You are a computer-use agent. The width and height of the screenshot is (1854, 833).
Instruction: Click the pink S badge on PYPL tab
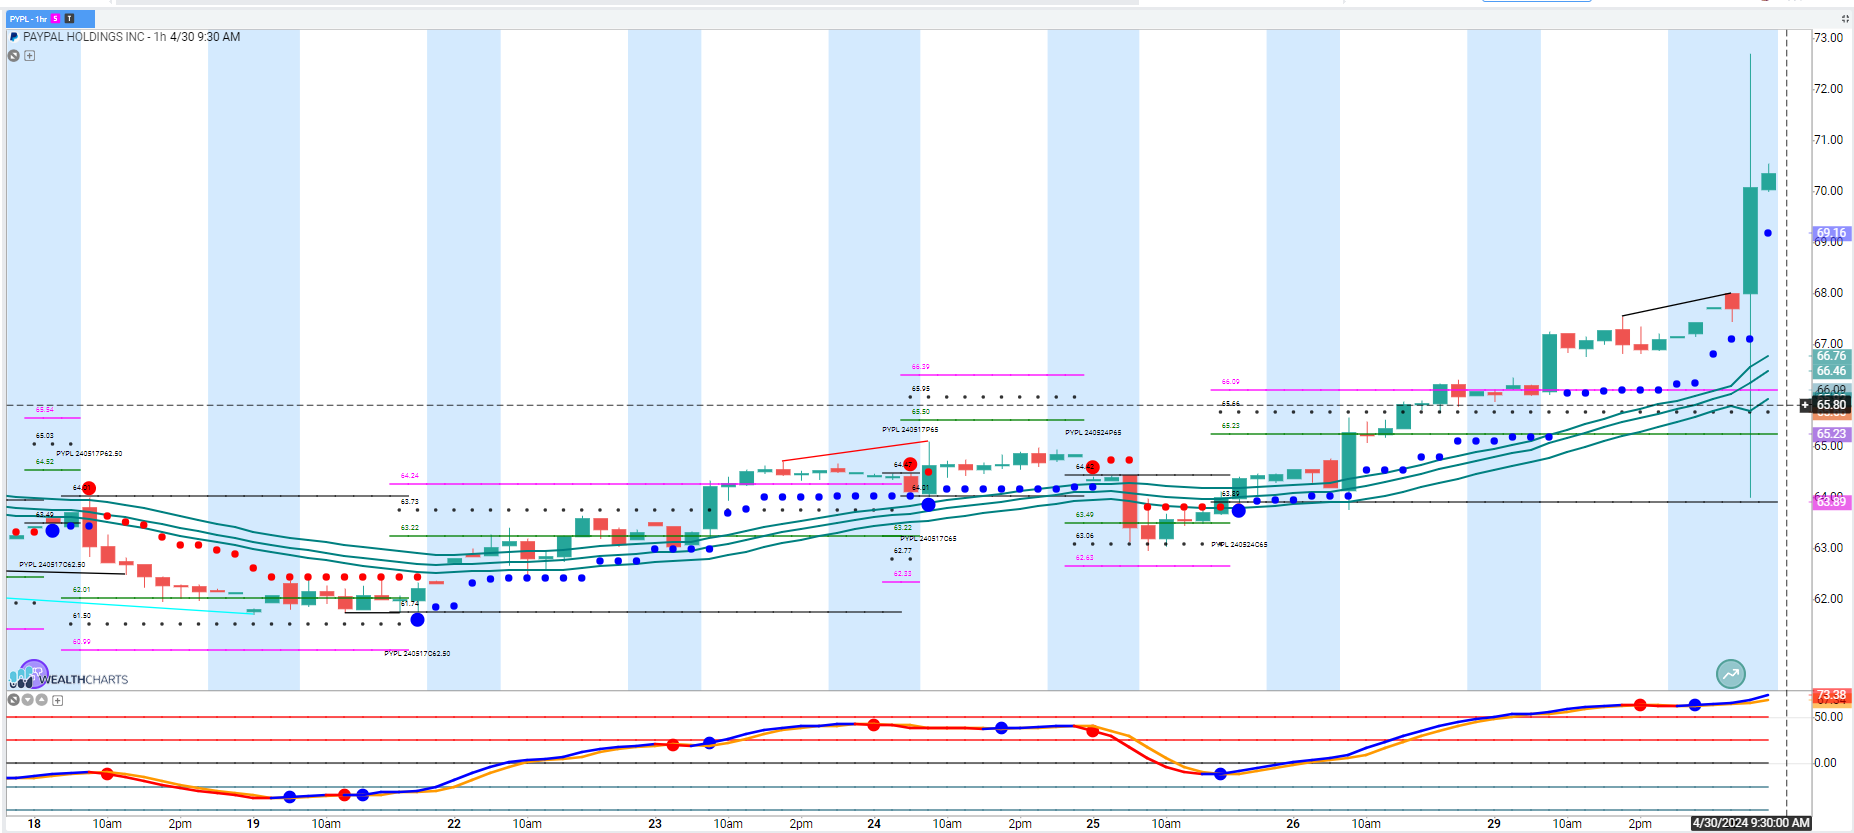pos(56,19)
